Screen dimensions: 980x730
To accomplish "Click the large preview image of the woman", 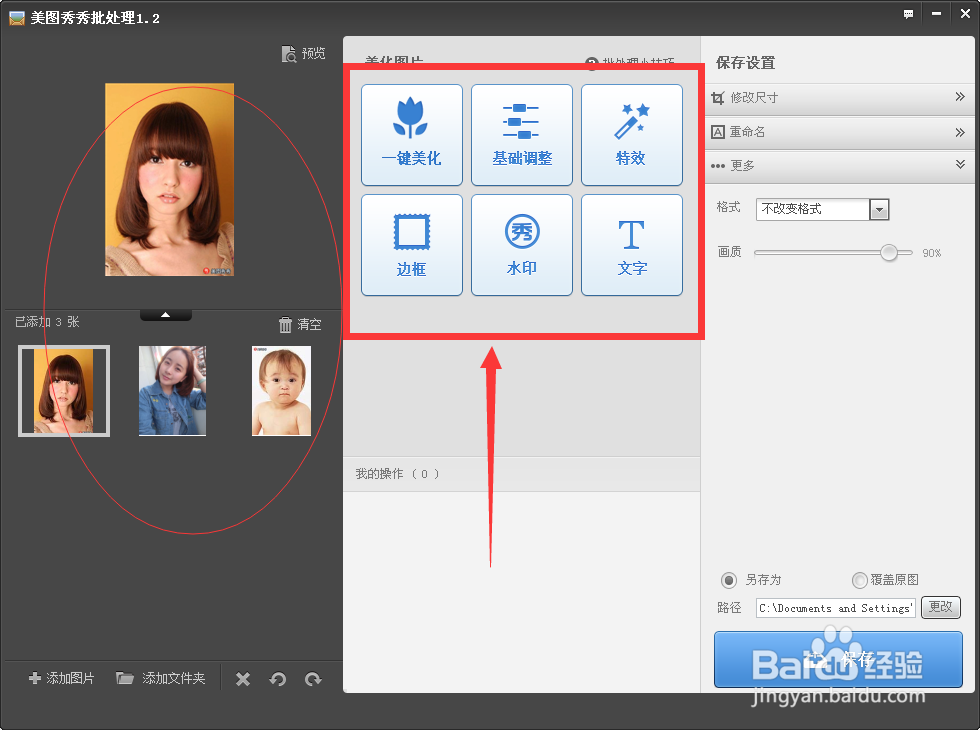I will (169, 179).
